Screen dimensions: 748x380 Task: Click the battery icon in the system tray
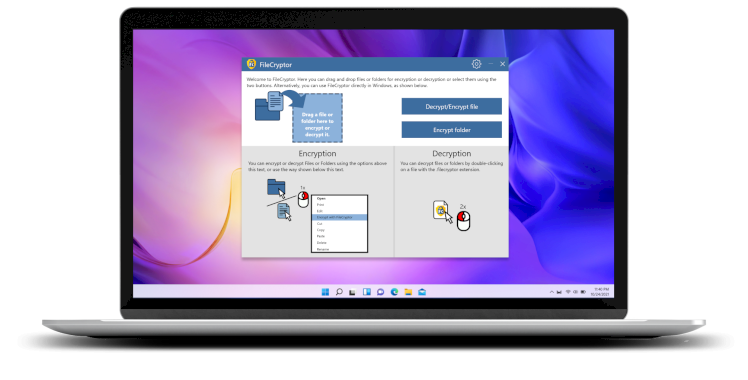583,292
